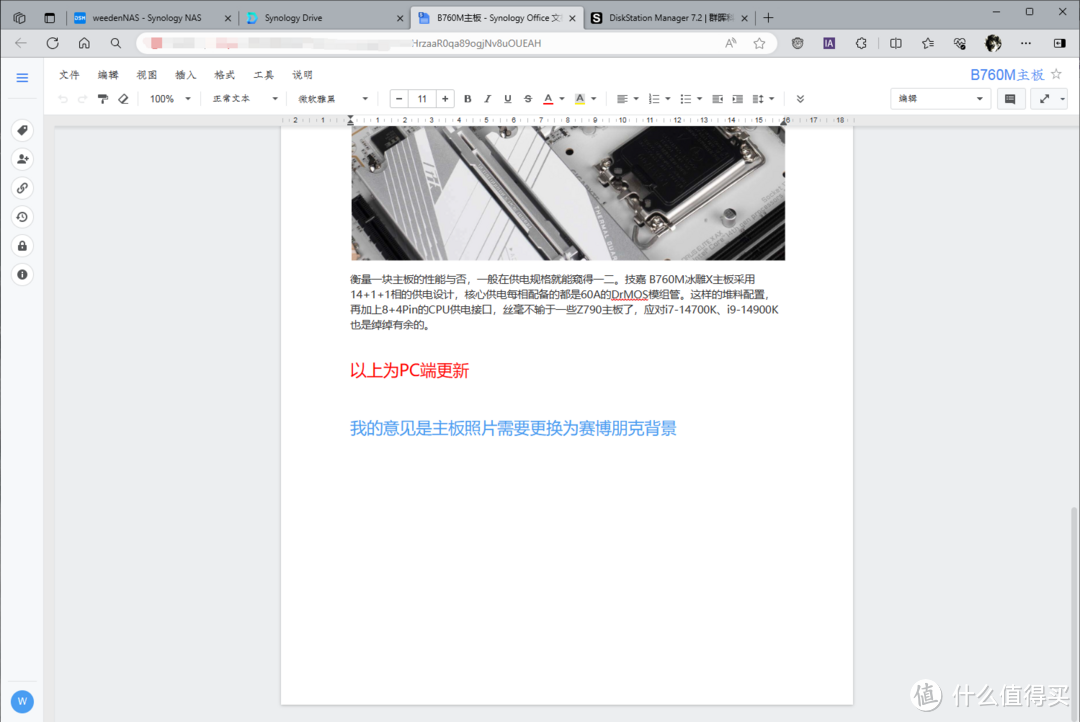Open the tags icon in the sidebar

[x=22, y=130]
